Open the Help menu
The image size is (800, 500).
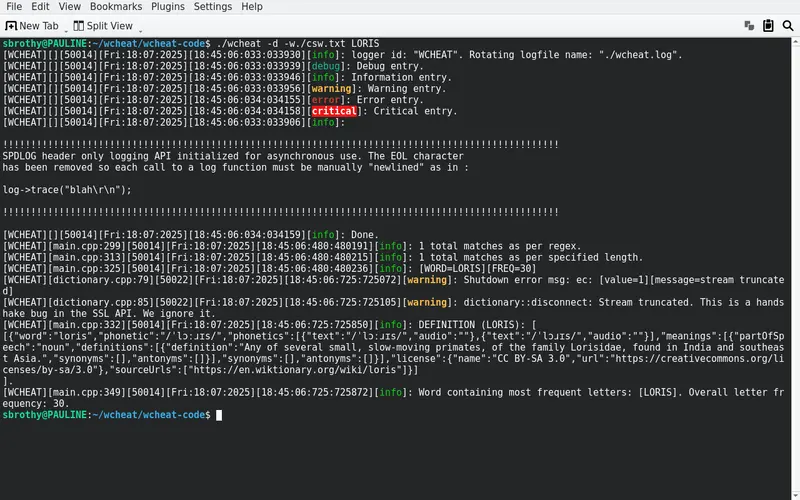tap(252, 7)
